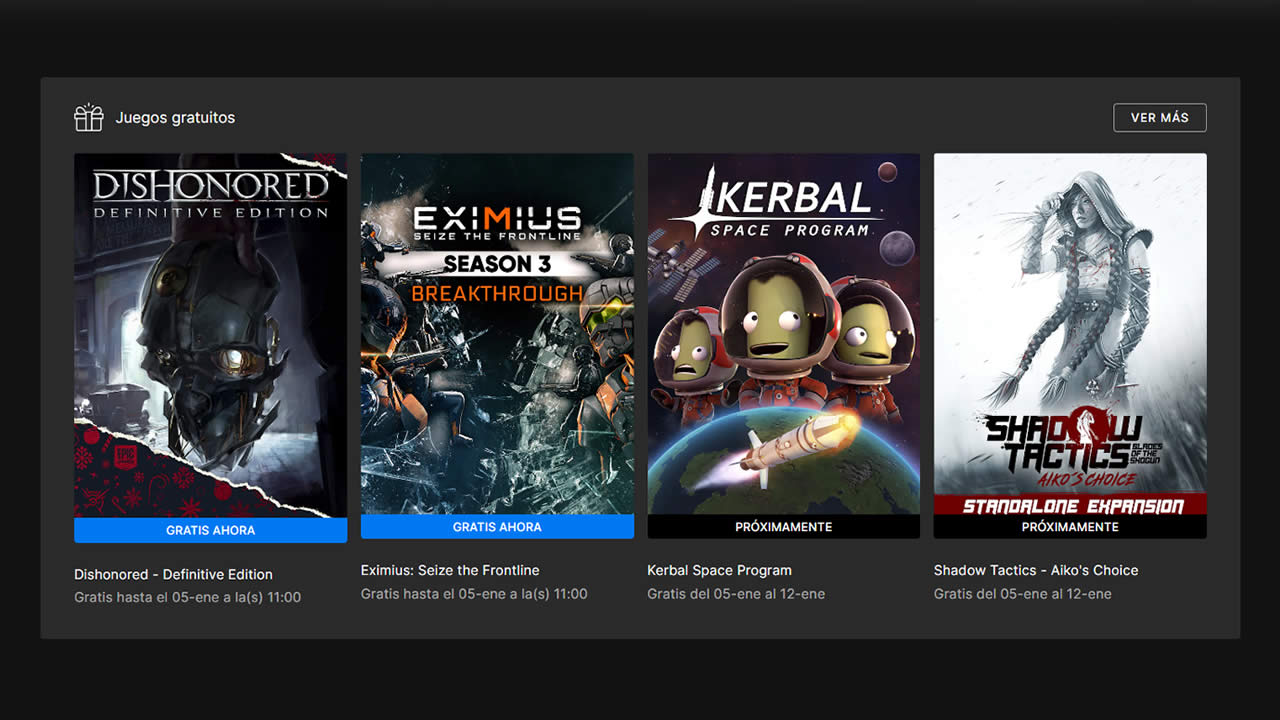Click the GRATIS AHORA banner under Eximius
Screen dimensions: 1280x720
pos(497,527)
